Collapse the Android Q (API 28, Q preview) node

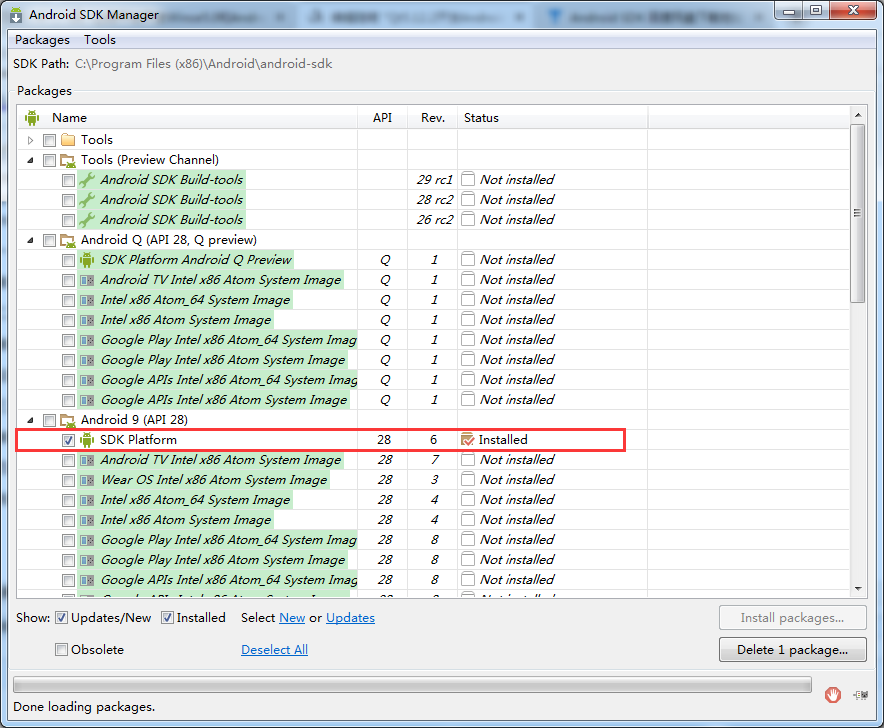[x=30, y=240]
